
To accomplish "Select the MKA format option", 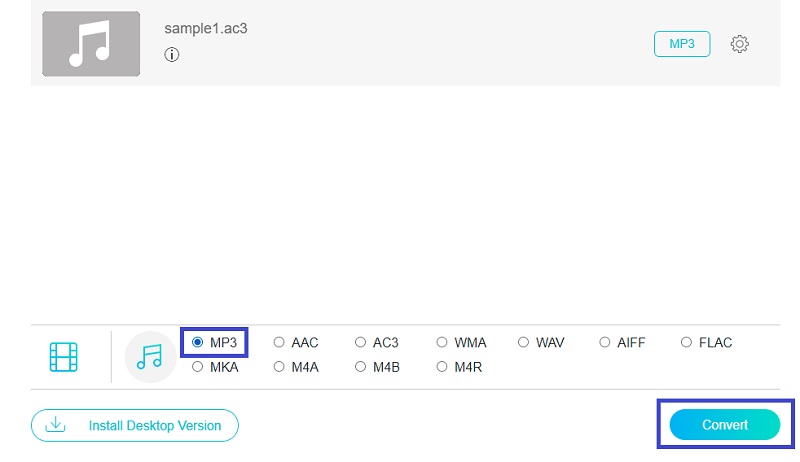I will click(197, 367).
